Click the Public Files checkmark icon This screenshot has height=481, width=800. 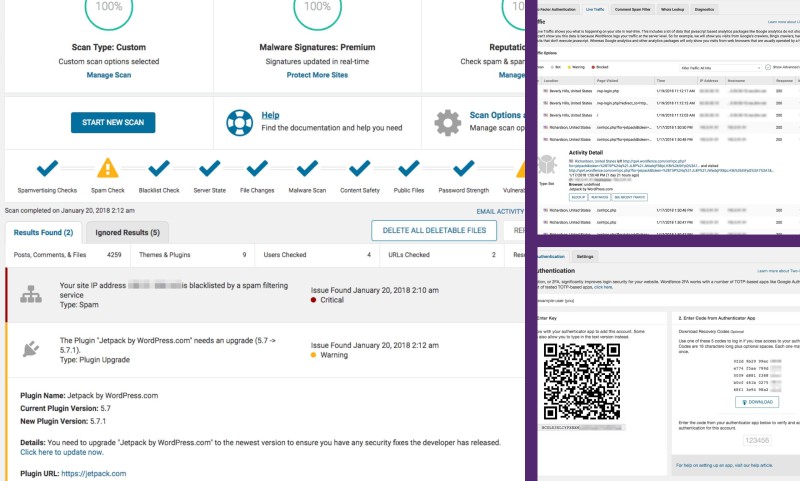point(409,168)
